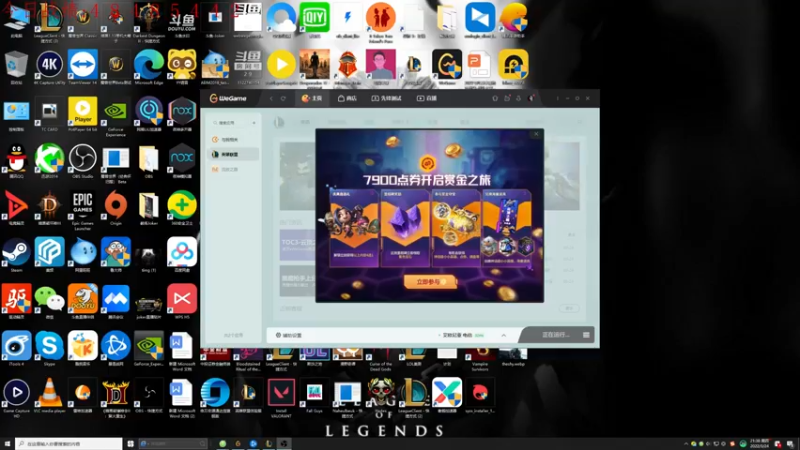Open the Epic Games Launcher shortcut
This screenshot has height=450, width=800.
tap(83, 210)
